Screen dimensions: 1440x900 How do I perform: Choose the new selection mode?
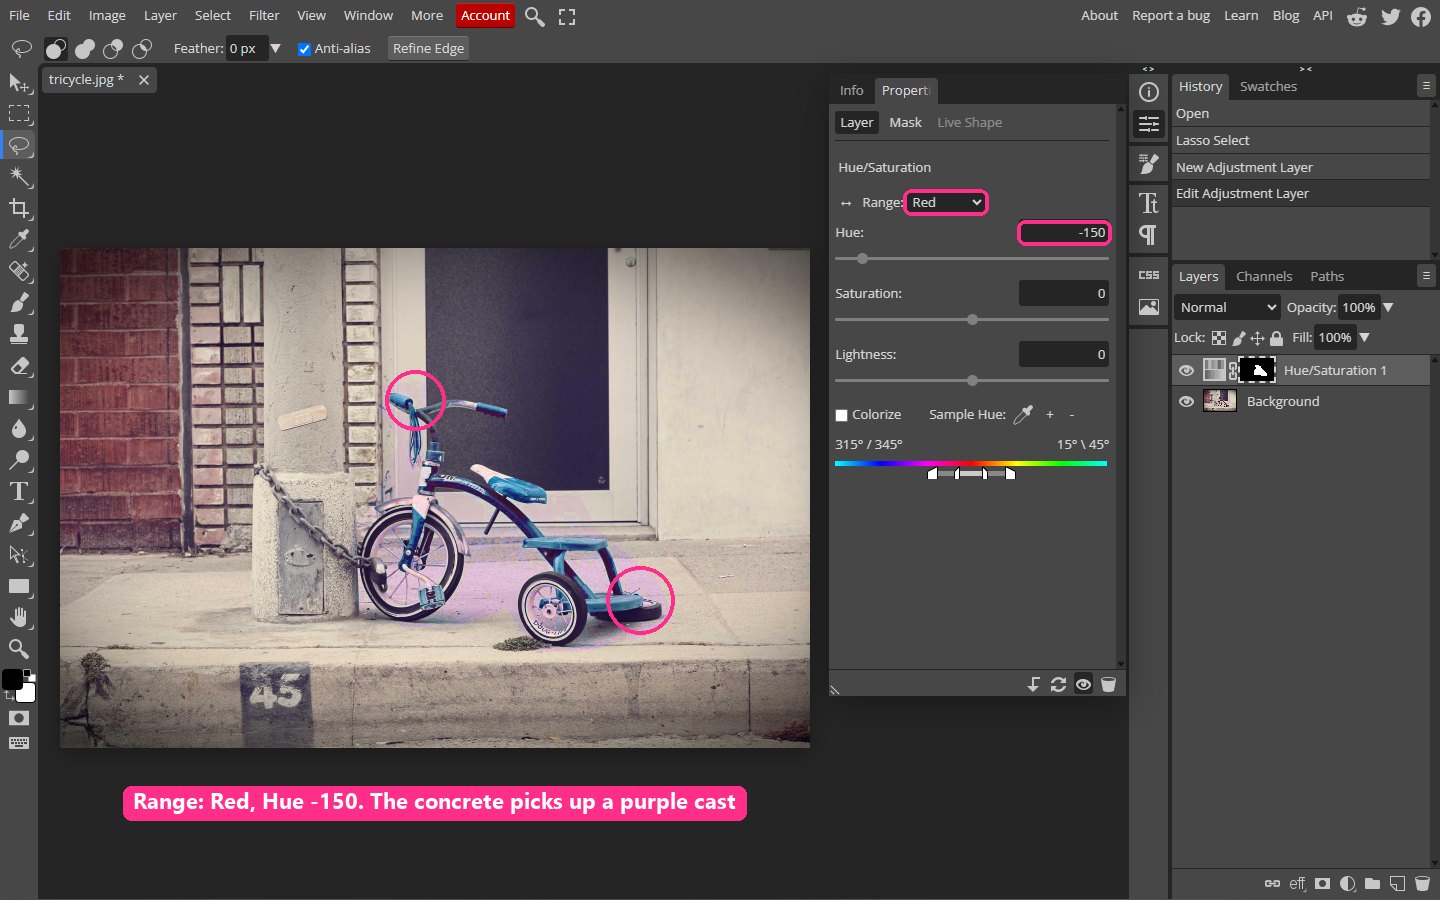[x=56, y=48]
